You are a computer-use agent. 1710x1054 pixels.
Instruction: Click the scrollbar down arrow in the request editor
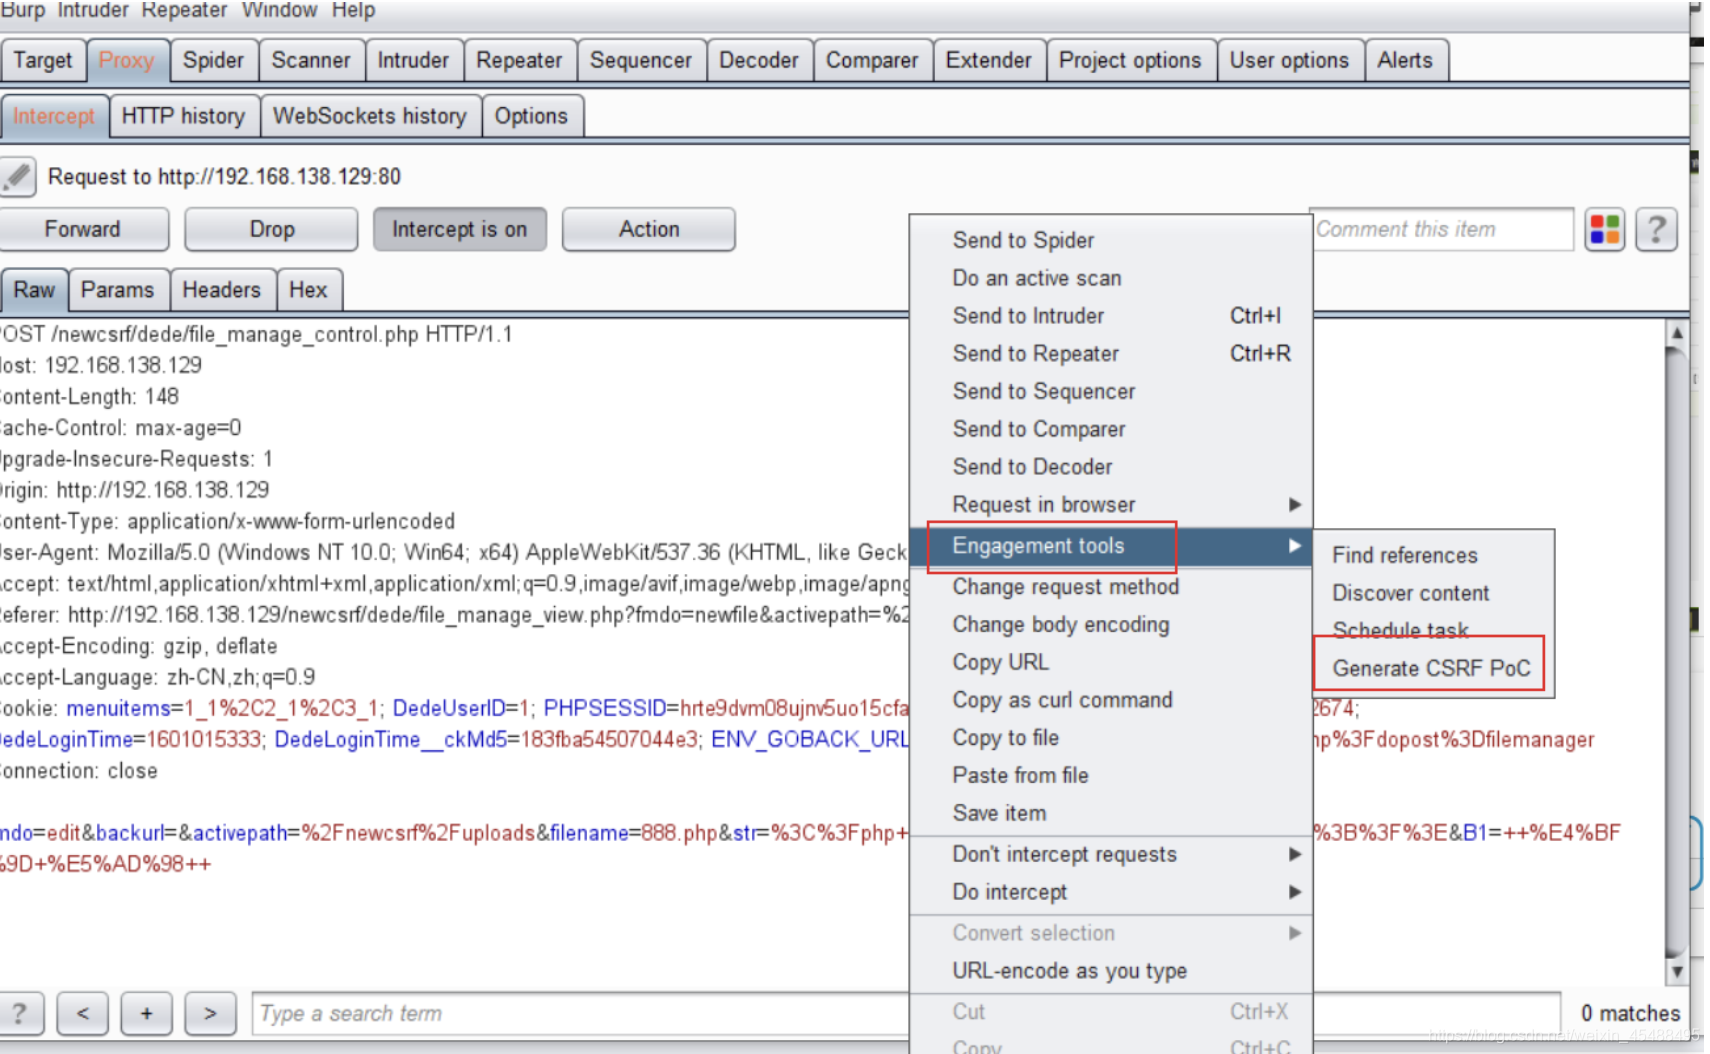(1677, 970)
